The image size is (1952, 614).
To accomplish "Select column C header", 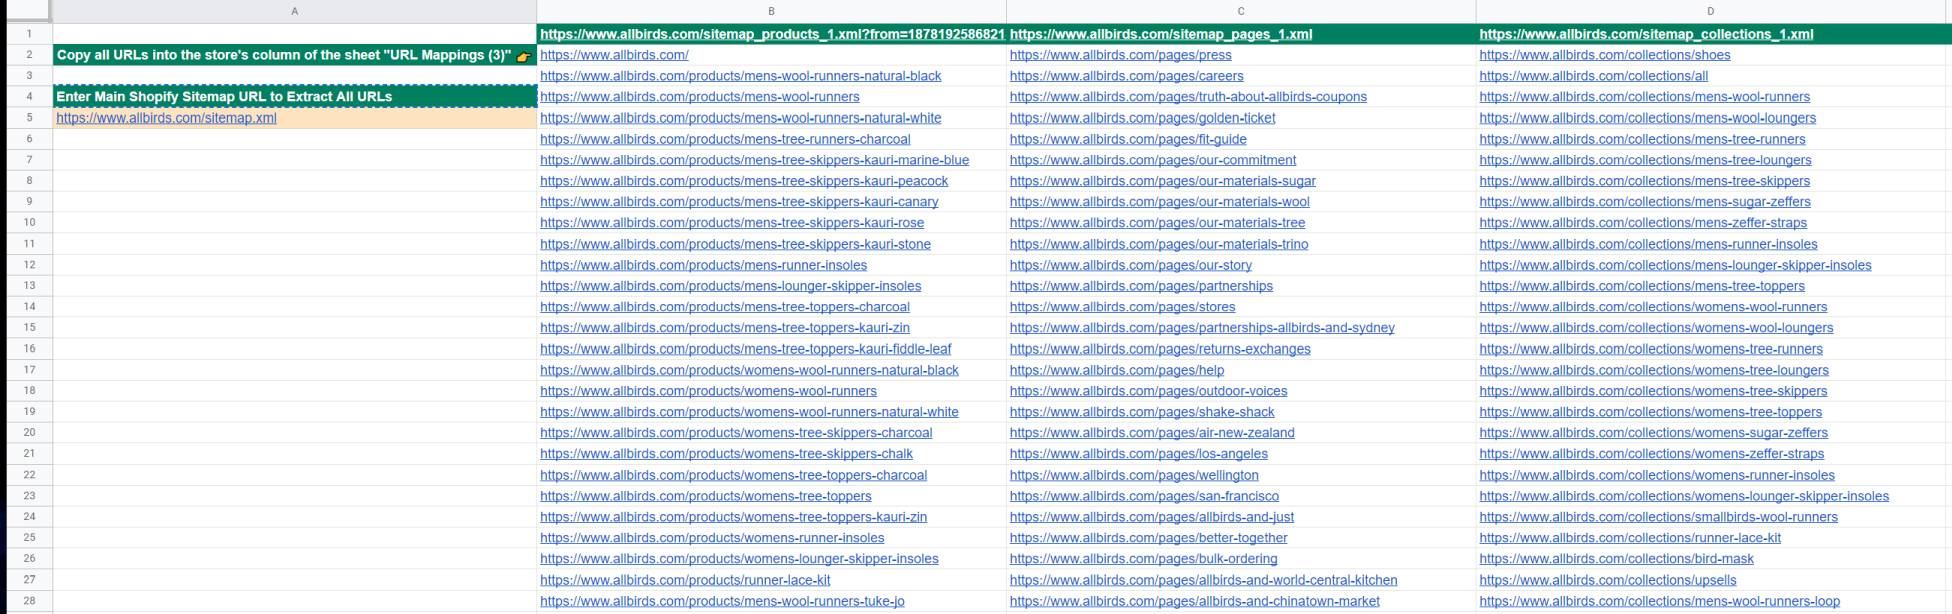I will (1241, 11).
